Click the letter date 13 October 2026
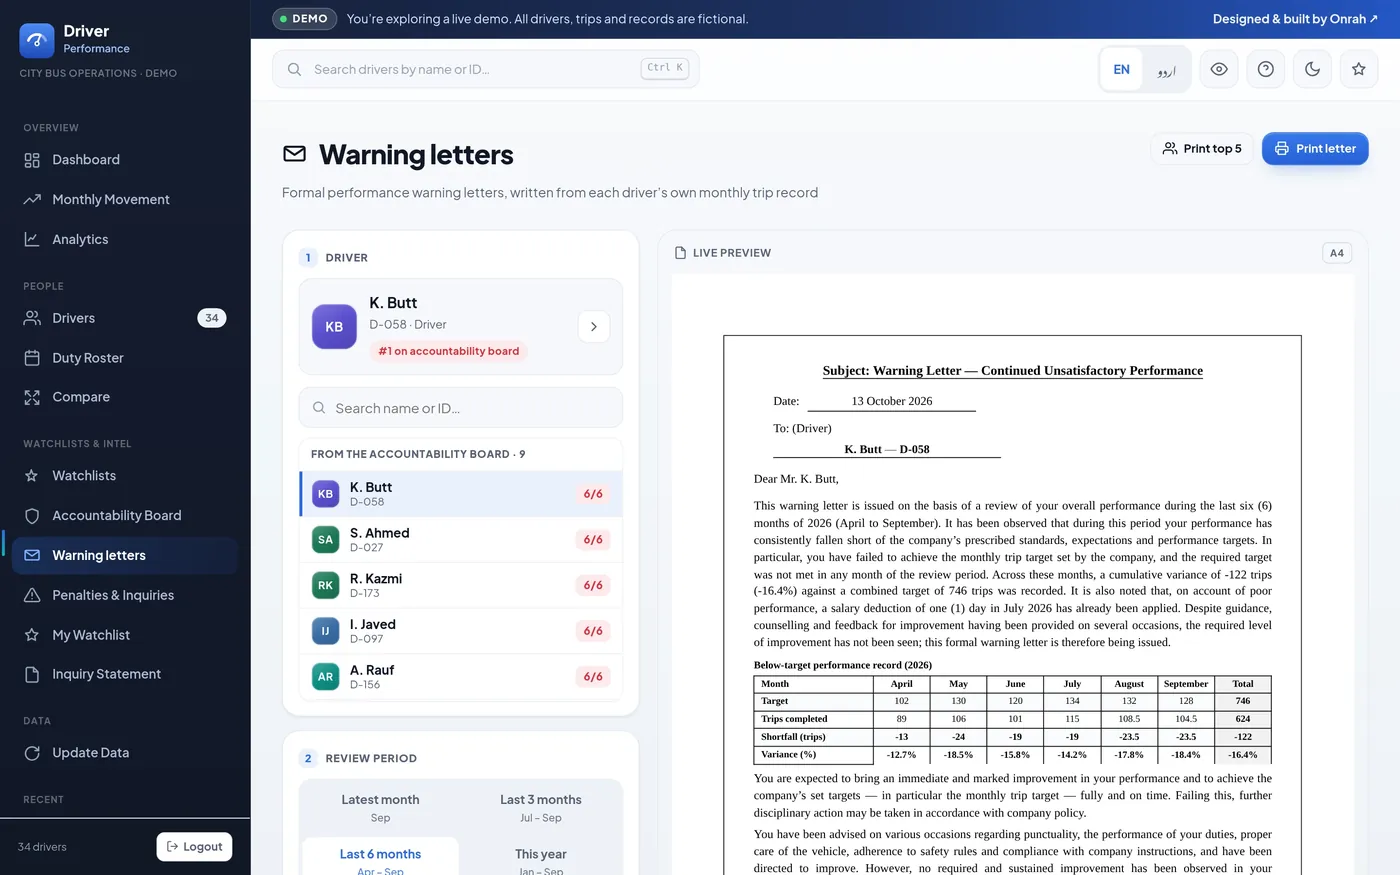 click(x=892, y=401)
